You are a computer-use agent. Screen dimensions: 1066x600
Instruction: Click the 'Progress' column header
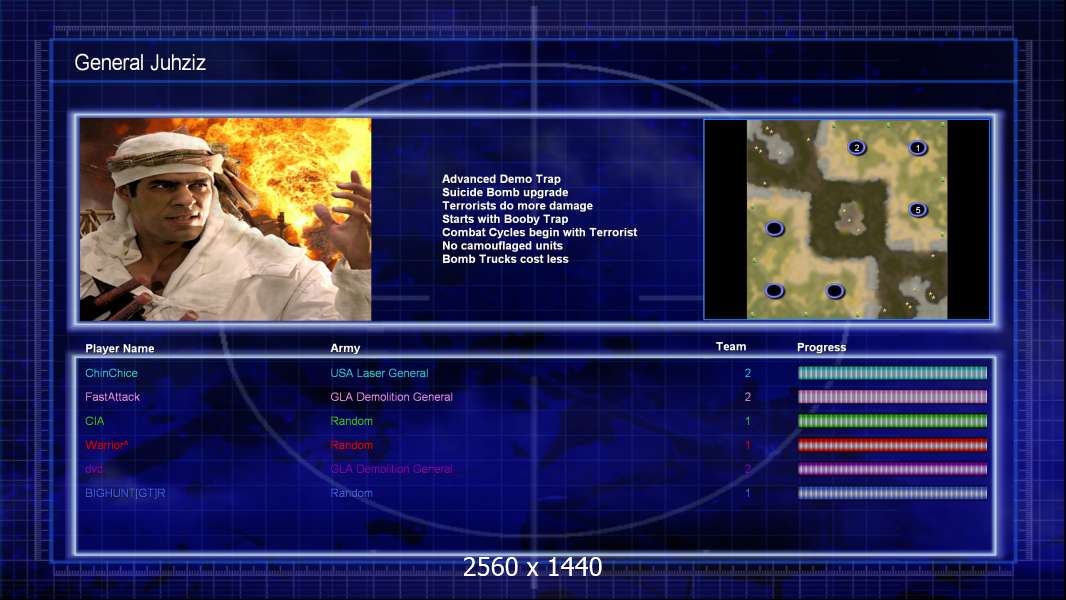pyautogui.click(x=821, y=347)
